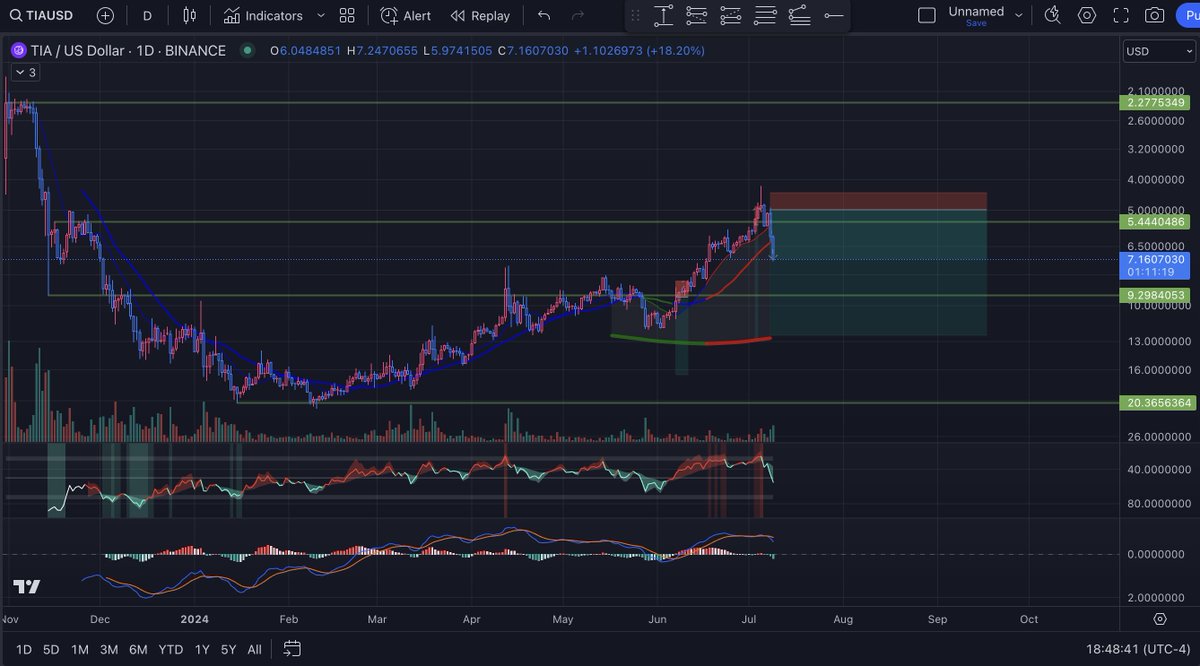The height and width of the screenshot is (666, 1200).
Task: Open the candlestick chart type selector
Action: click(x=190, y=16)
